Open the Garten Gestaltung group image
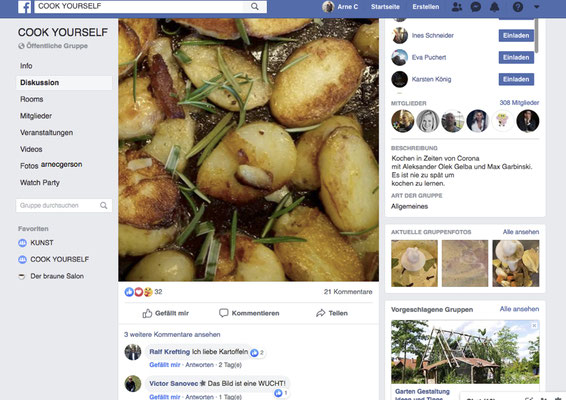This screenshot has height=400, width=566. 465,352
